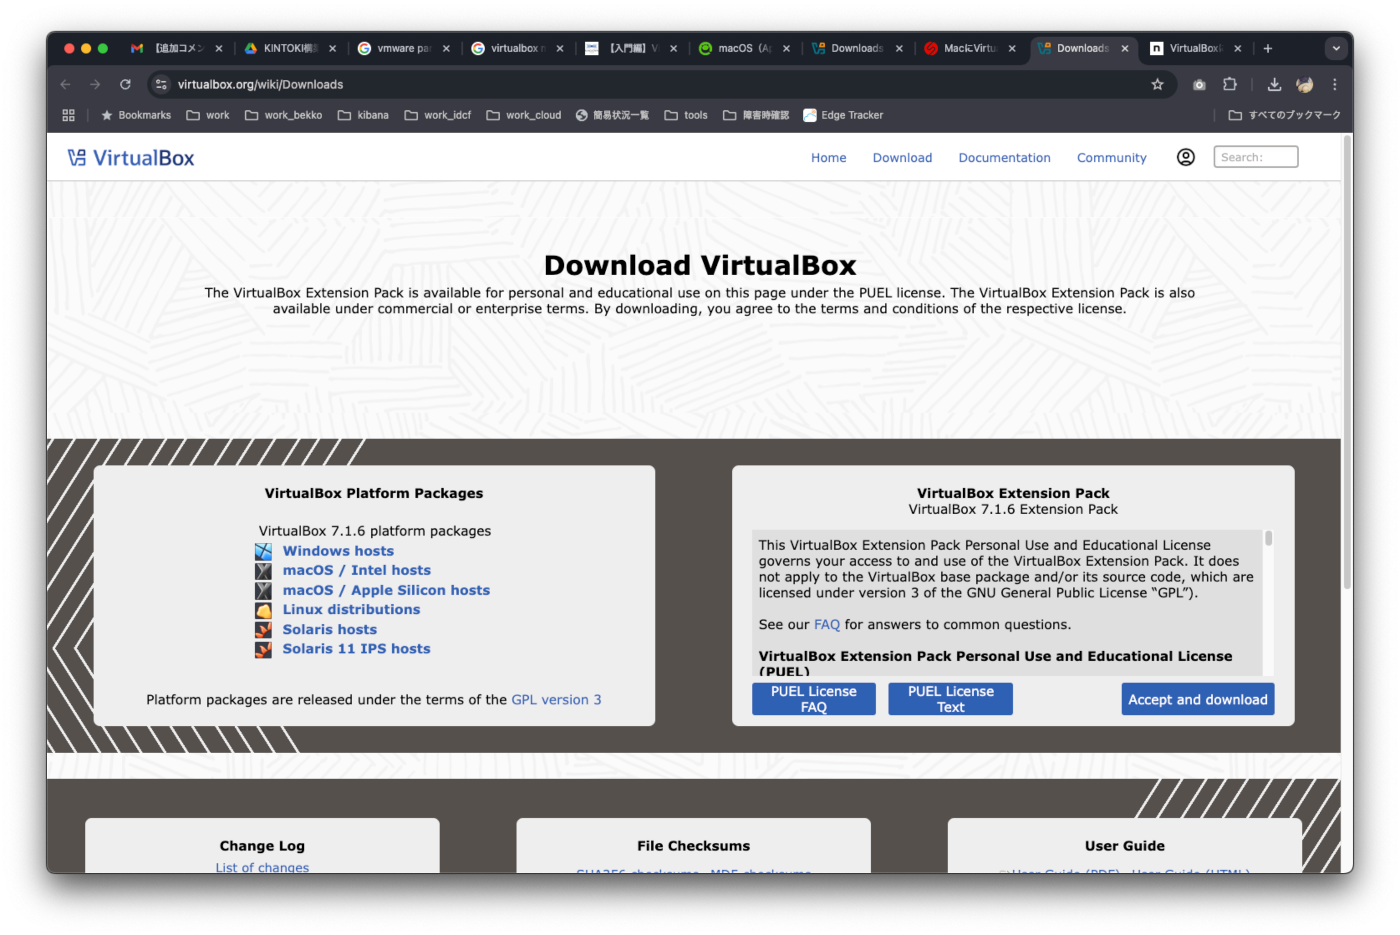The height and width of the screenshot is (935, 1400).
Task: Open the work_cloud bookmark folder
Action: 524,115
